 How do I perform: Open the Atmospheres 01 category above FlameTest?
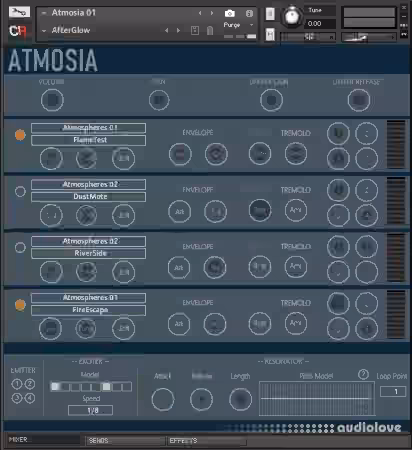coord(88,128)
